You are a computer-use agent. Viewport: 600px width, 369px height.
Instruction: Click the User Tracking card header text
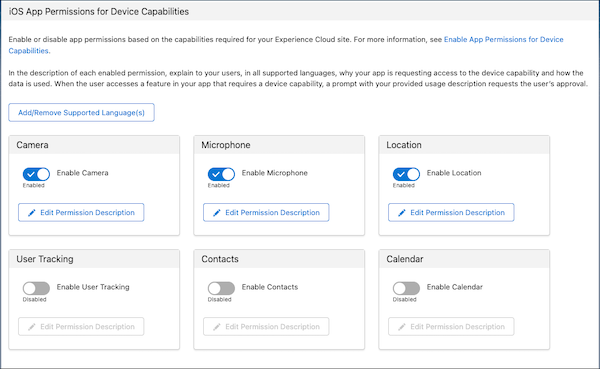pos(45,259)
